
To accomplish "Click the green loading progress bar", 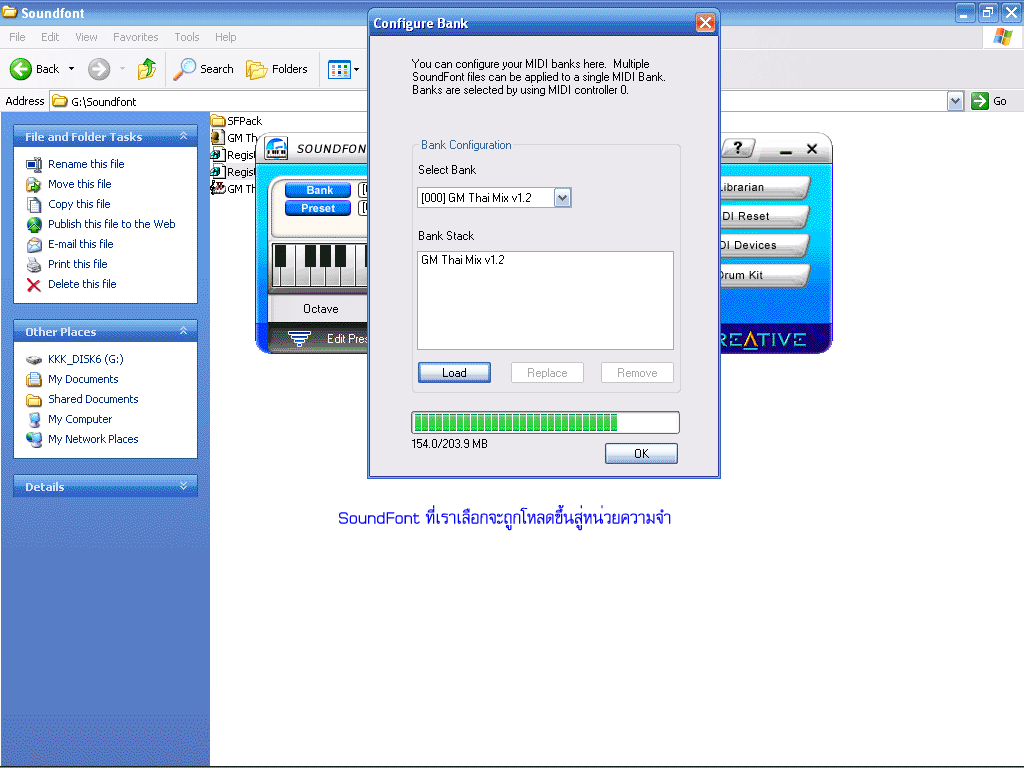I will 545,423.
